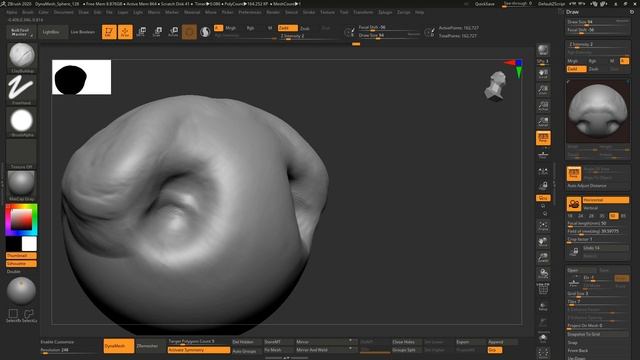Image resolution: width=640 pixels, height=360 pixels.
Task: Activate the Rotate transform icon
Action: (x=173, y=32)
